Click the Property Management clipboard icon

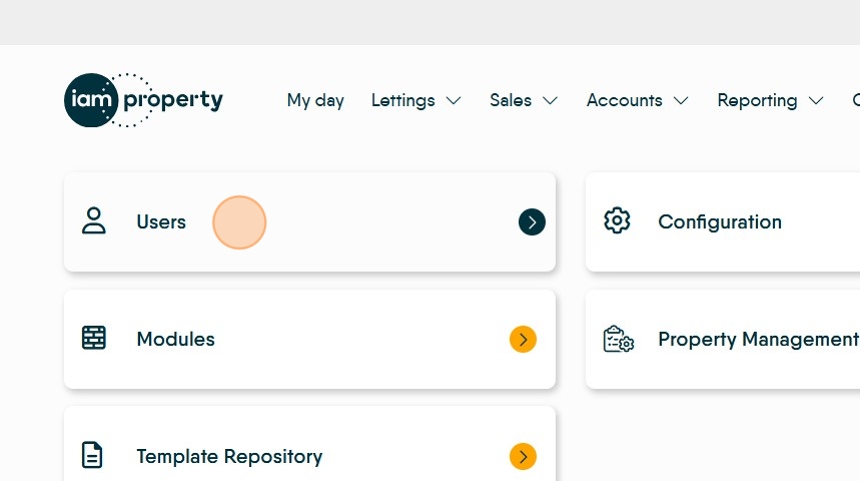coord(618,339)
